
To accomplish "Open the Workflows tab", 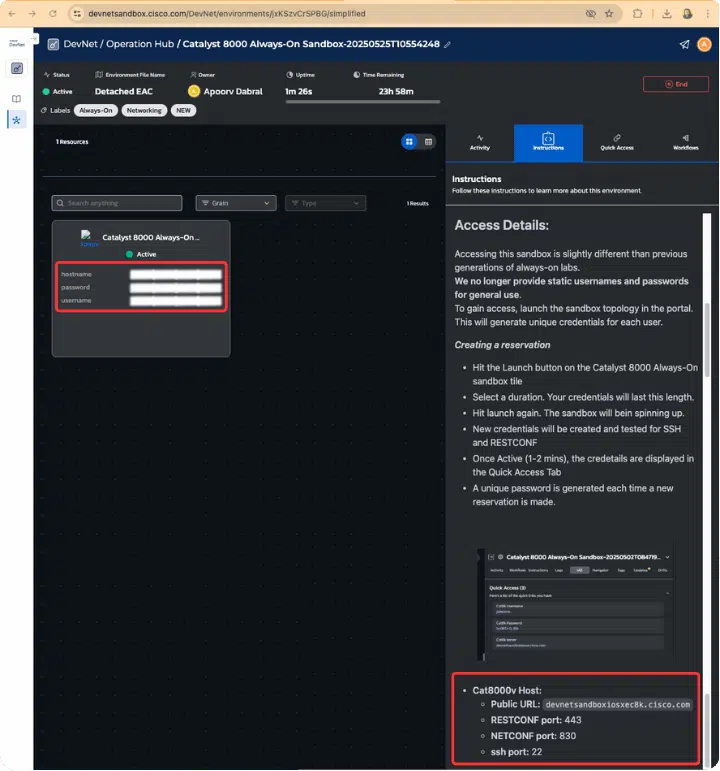I will pos(685,142).
